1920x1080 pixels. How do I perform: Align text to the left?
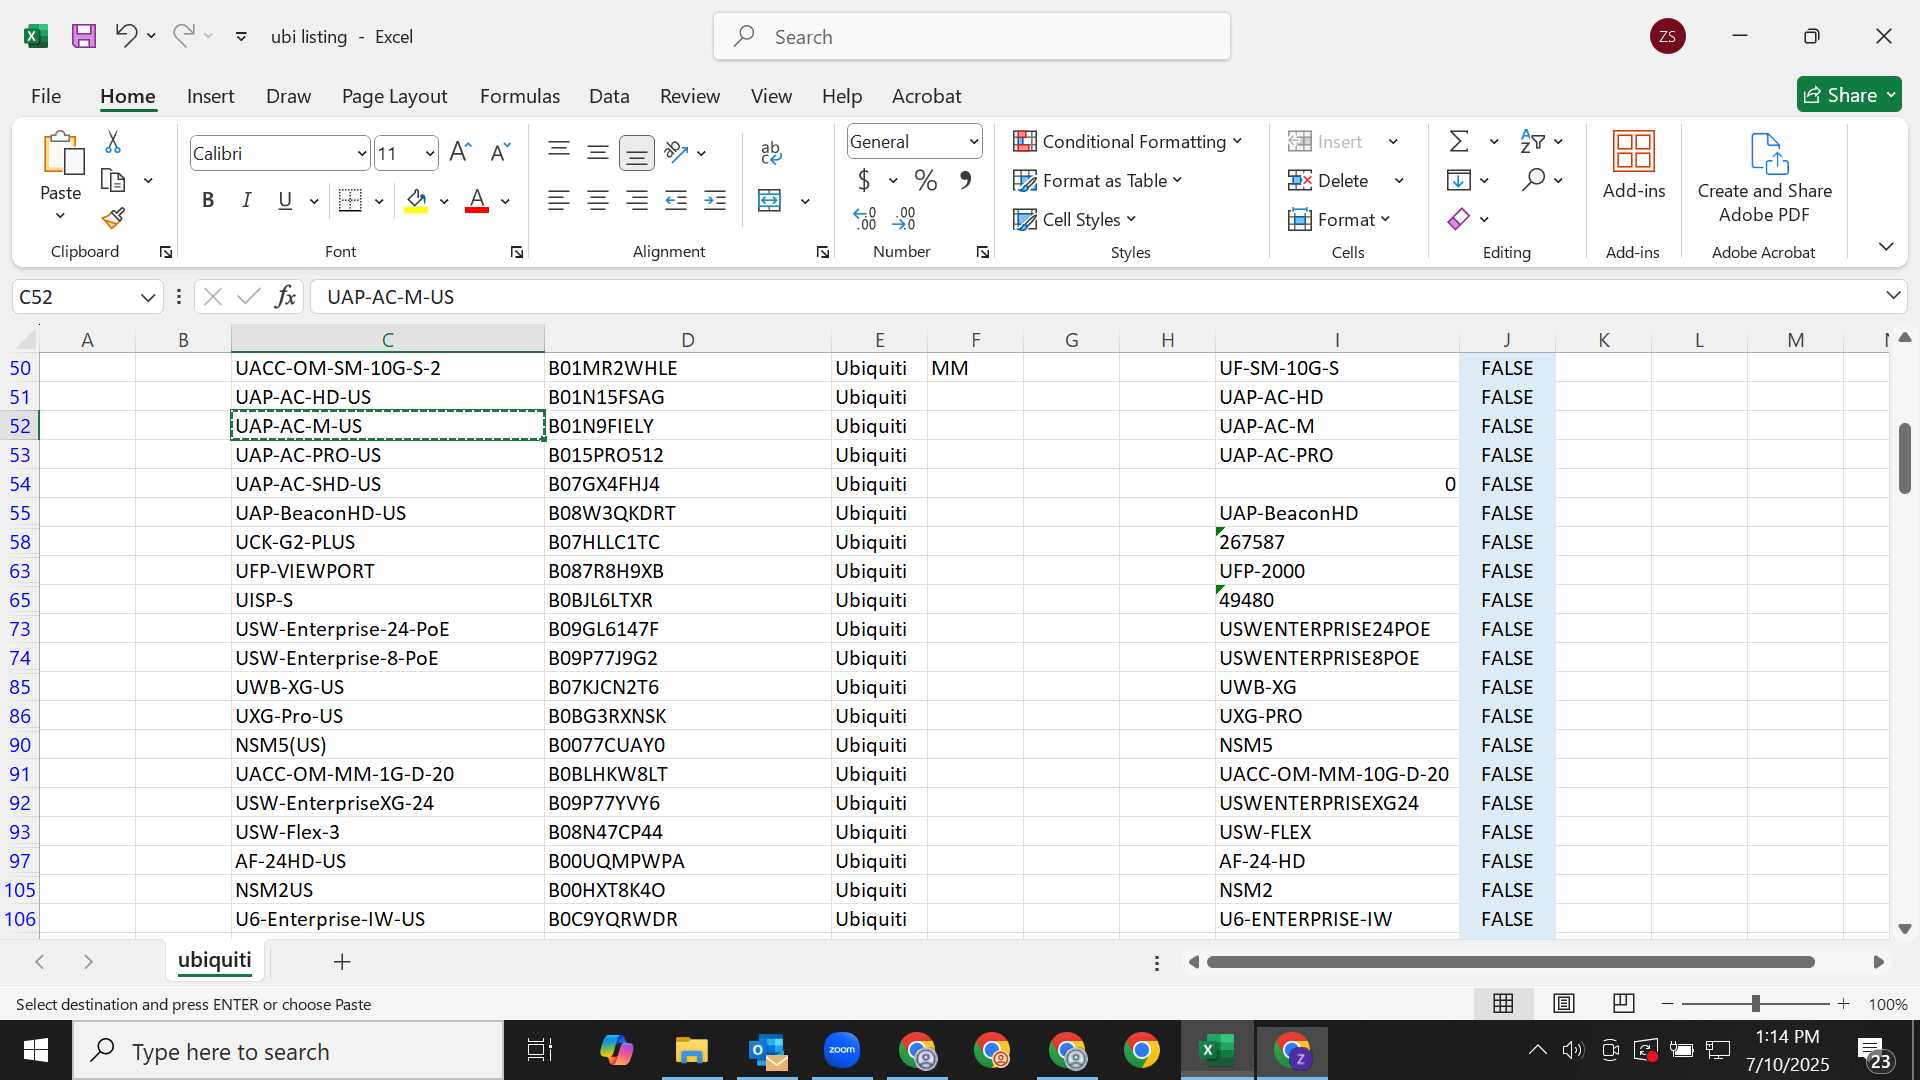pos(559,200)
